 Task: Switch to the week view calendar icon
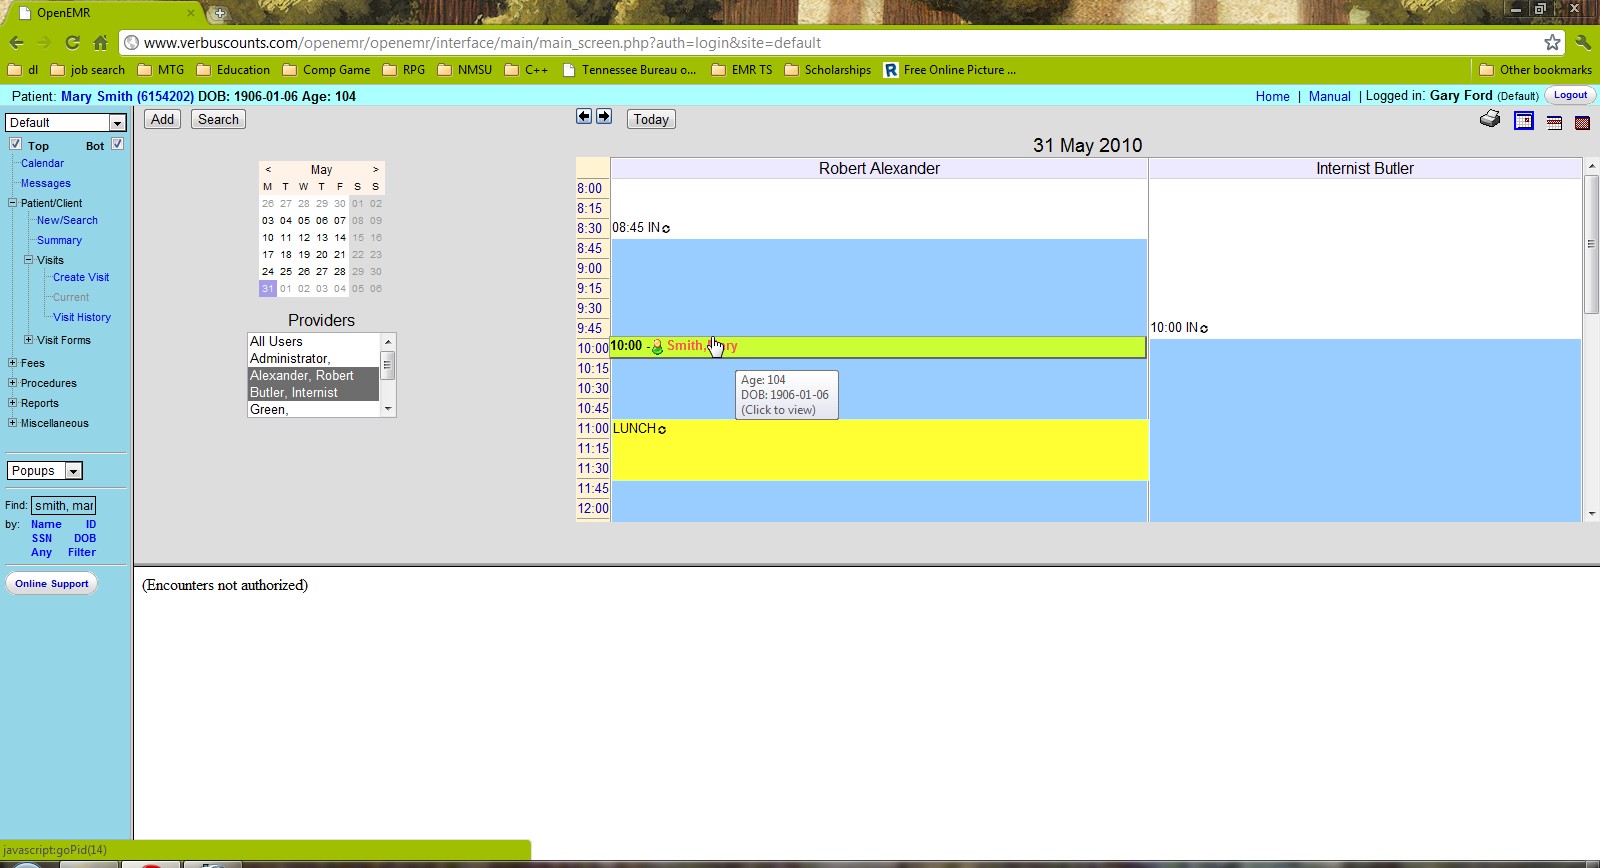pyautogui.click(x=1554, y=122)
